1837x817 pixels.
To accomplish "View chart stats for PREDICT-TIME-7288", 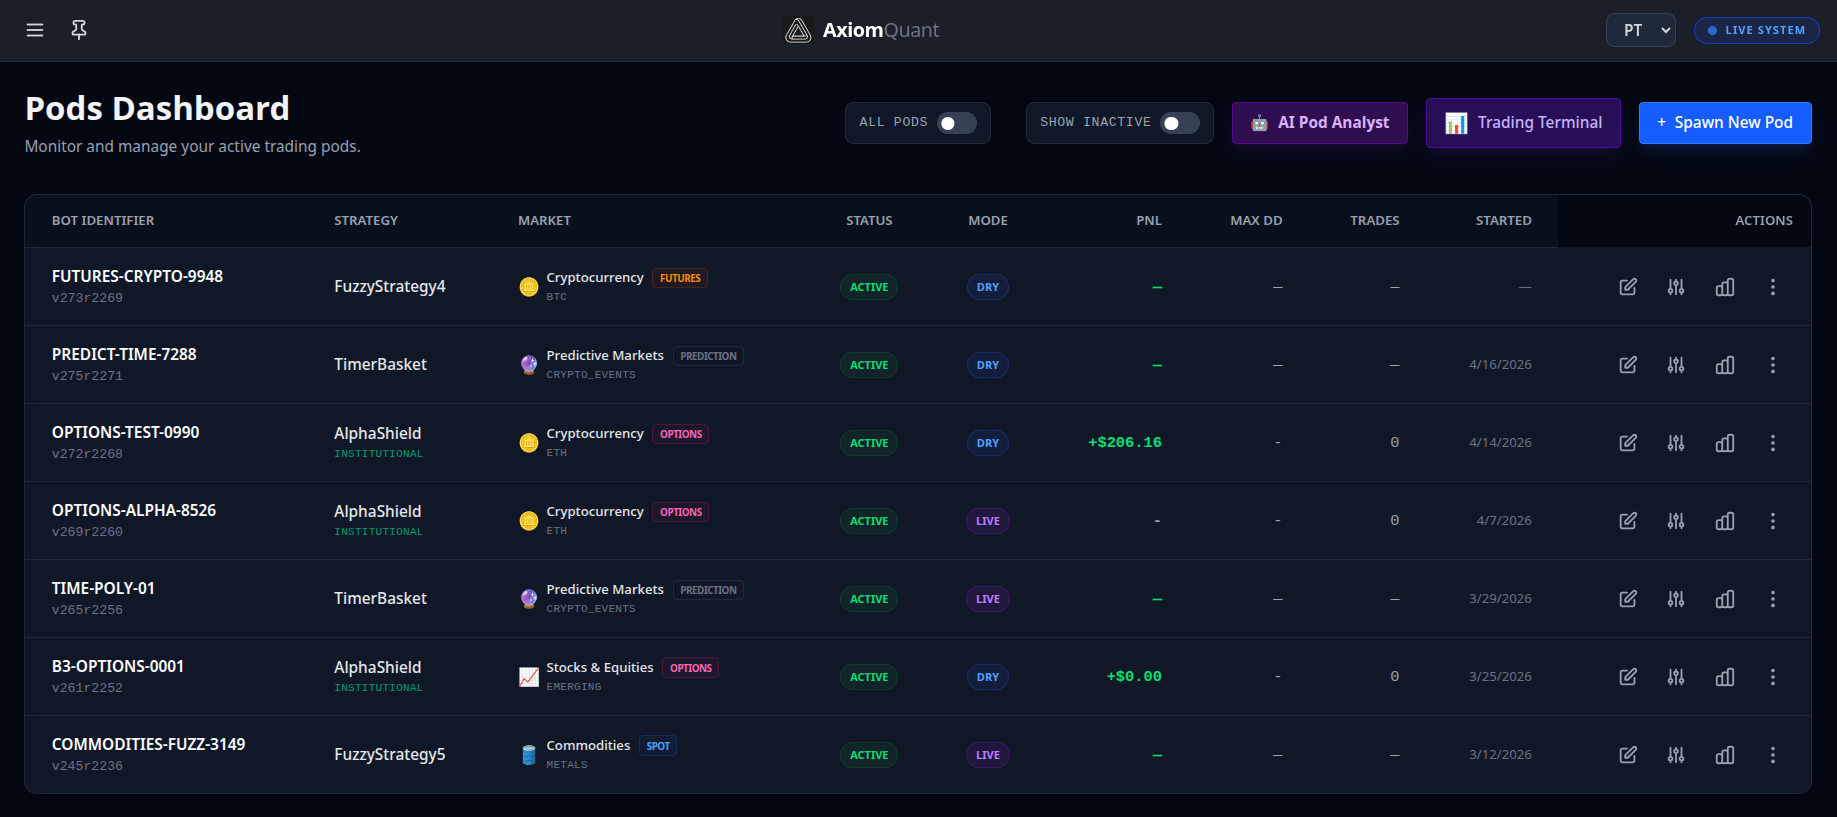I will pyautogui.click(x=1725, y=365).
